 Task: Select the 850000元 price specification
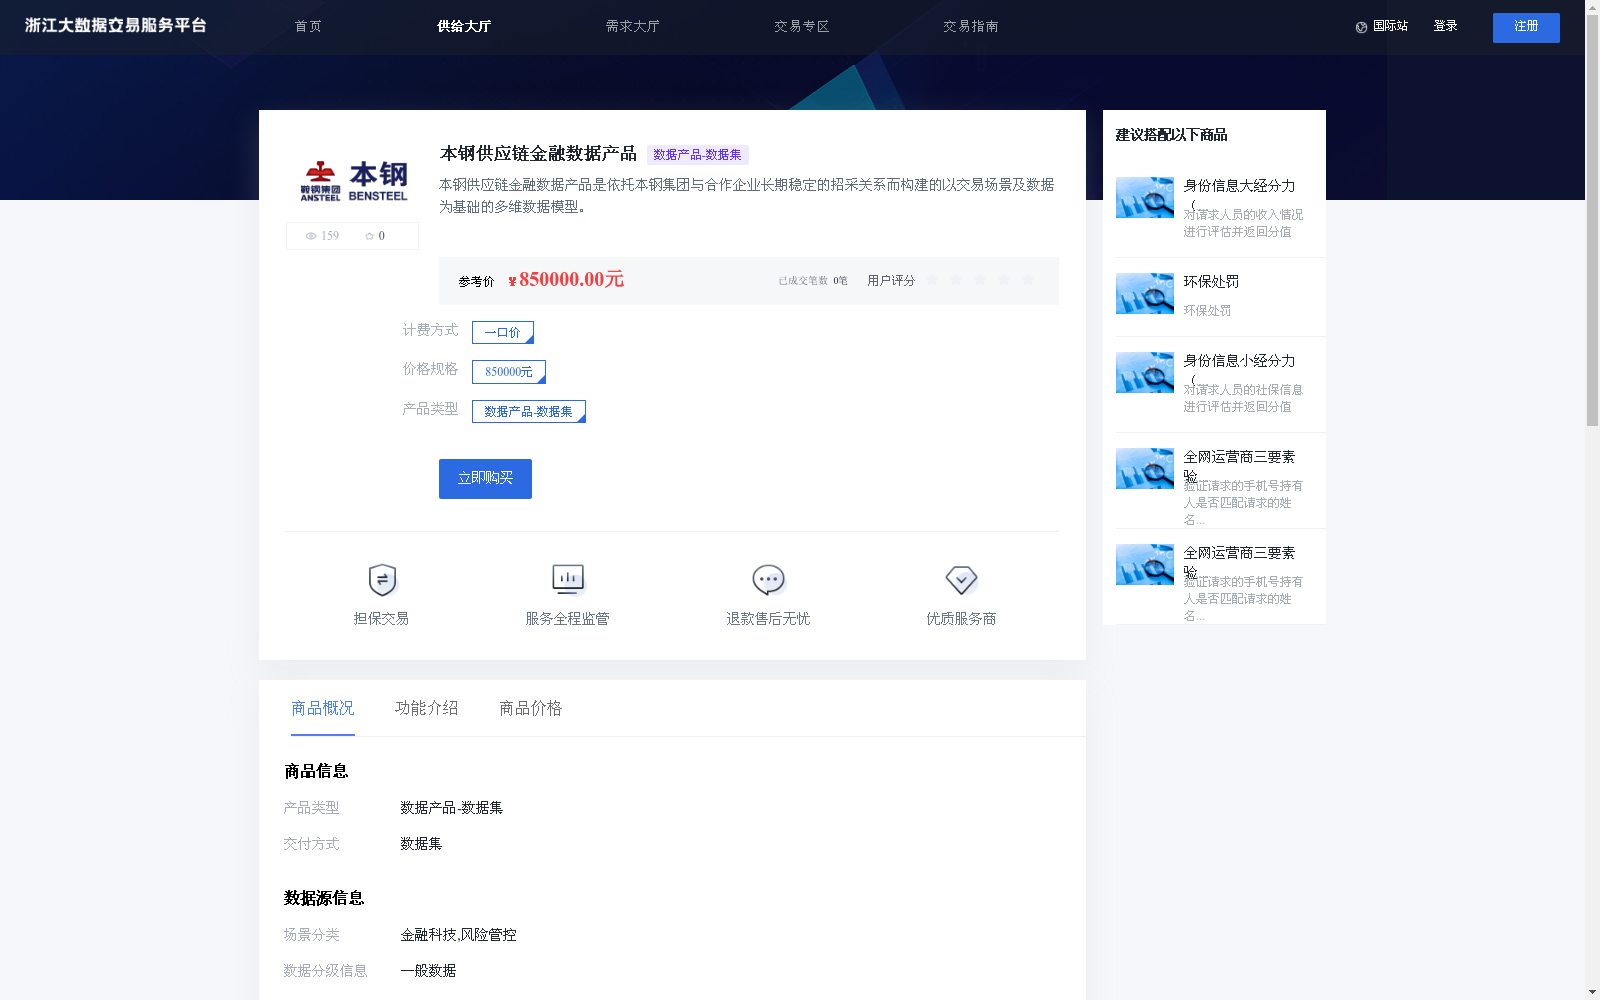508,371
